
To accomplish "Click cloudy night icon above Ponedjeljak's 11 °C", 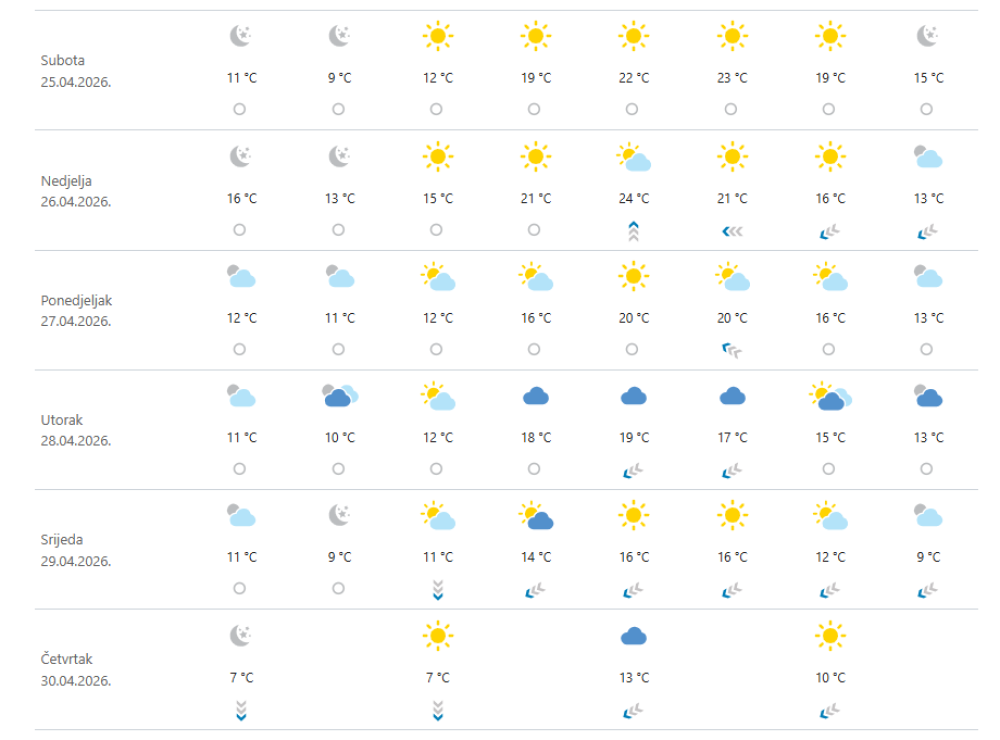I will pos(339,277).
